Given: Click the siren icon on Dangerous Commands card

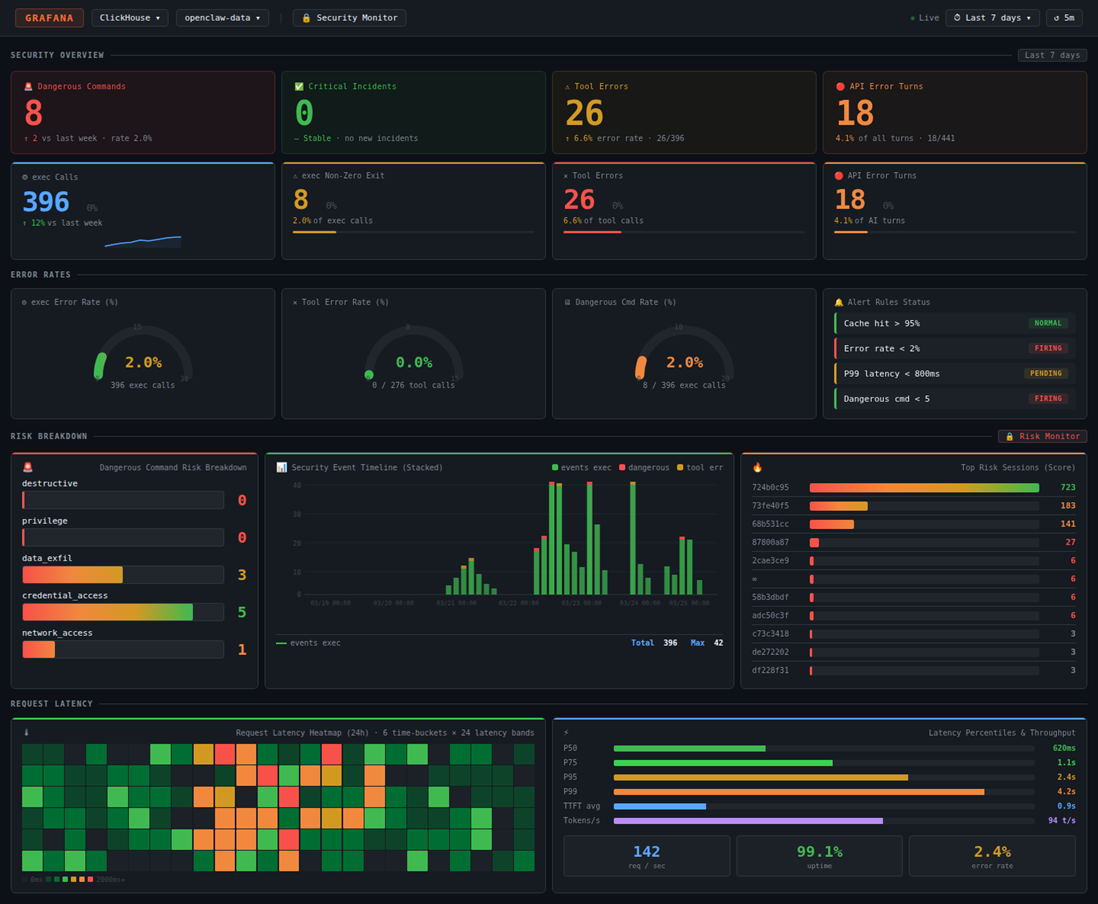Looking at the screenshot, I should [x=28, y=87].
